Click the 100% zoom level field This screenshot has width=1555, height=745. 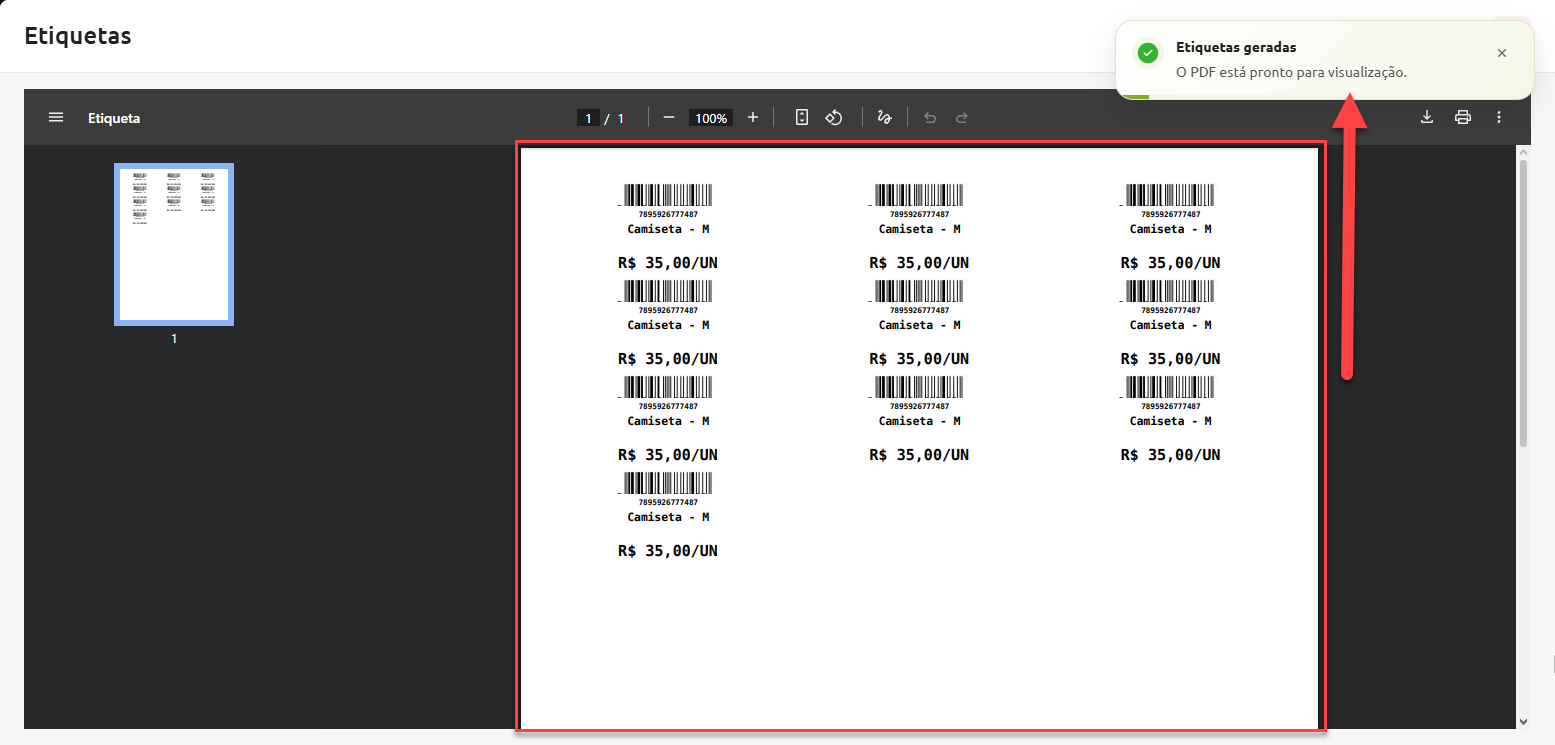711,118
